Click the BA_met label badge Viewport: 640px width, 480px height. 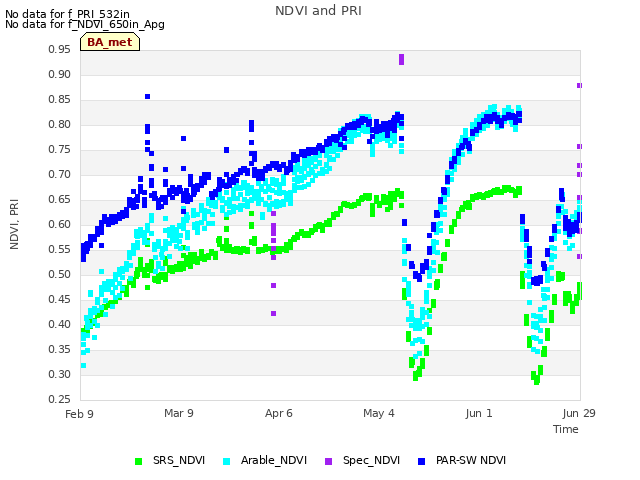point(110,42)
